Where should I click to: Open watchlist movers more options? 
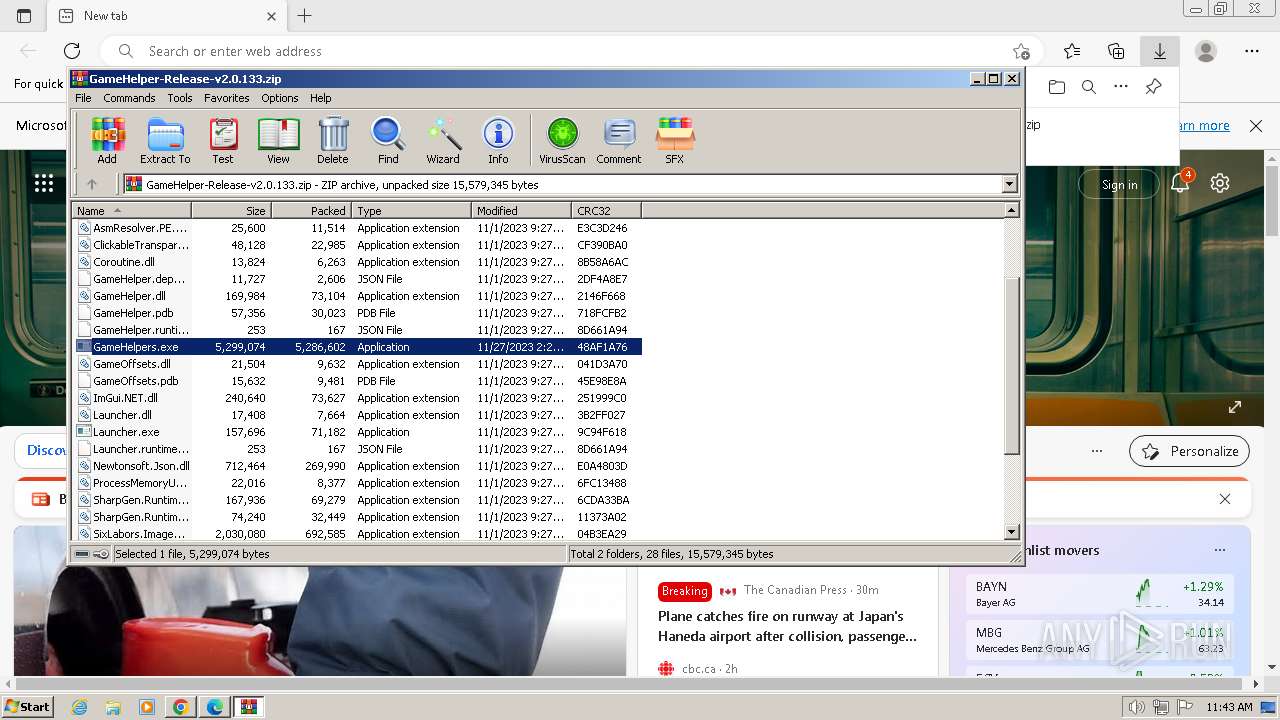(x=1219, y=550)
